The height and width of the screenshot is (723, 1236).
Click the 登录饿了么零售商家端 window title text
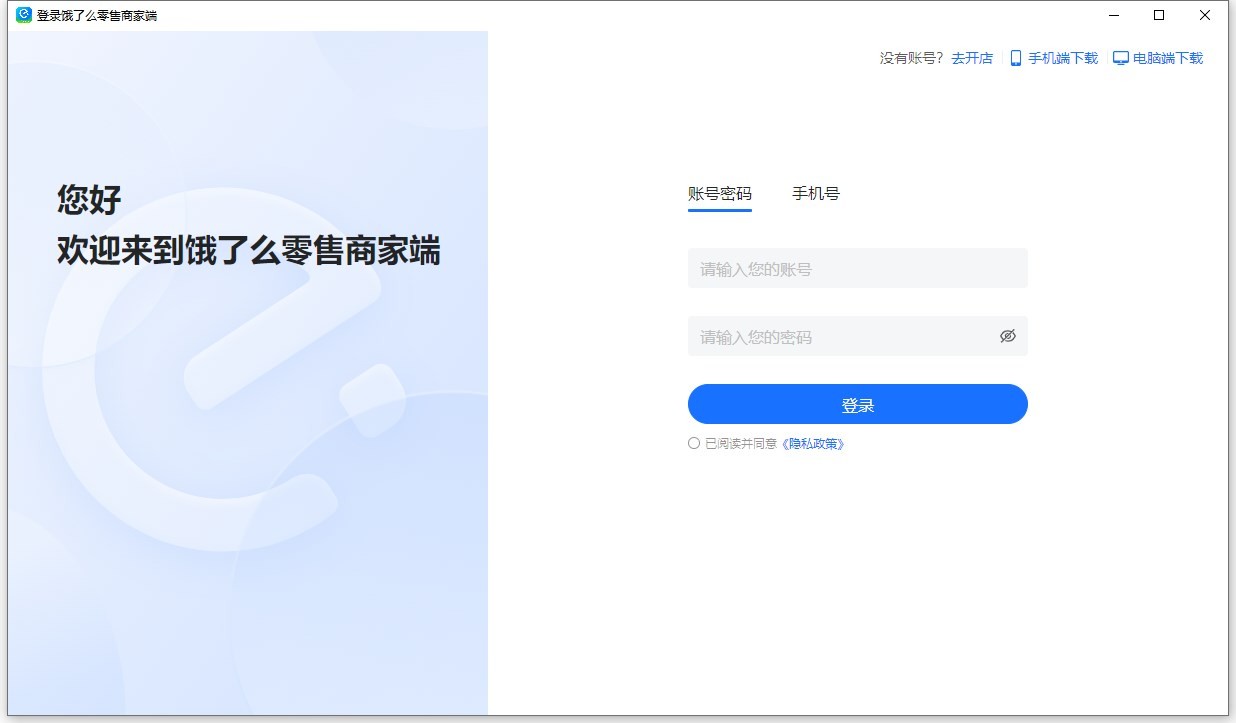coord(97,15)
